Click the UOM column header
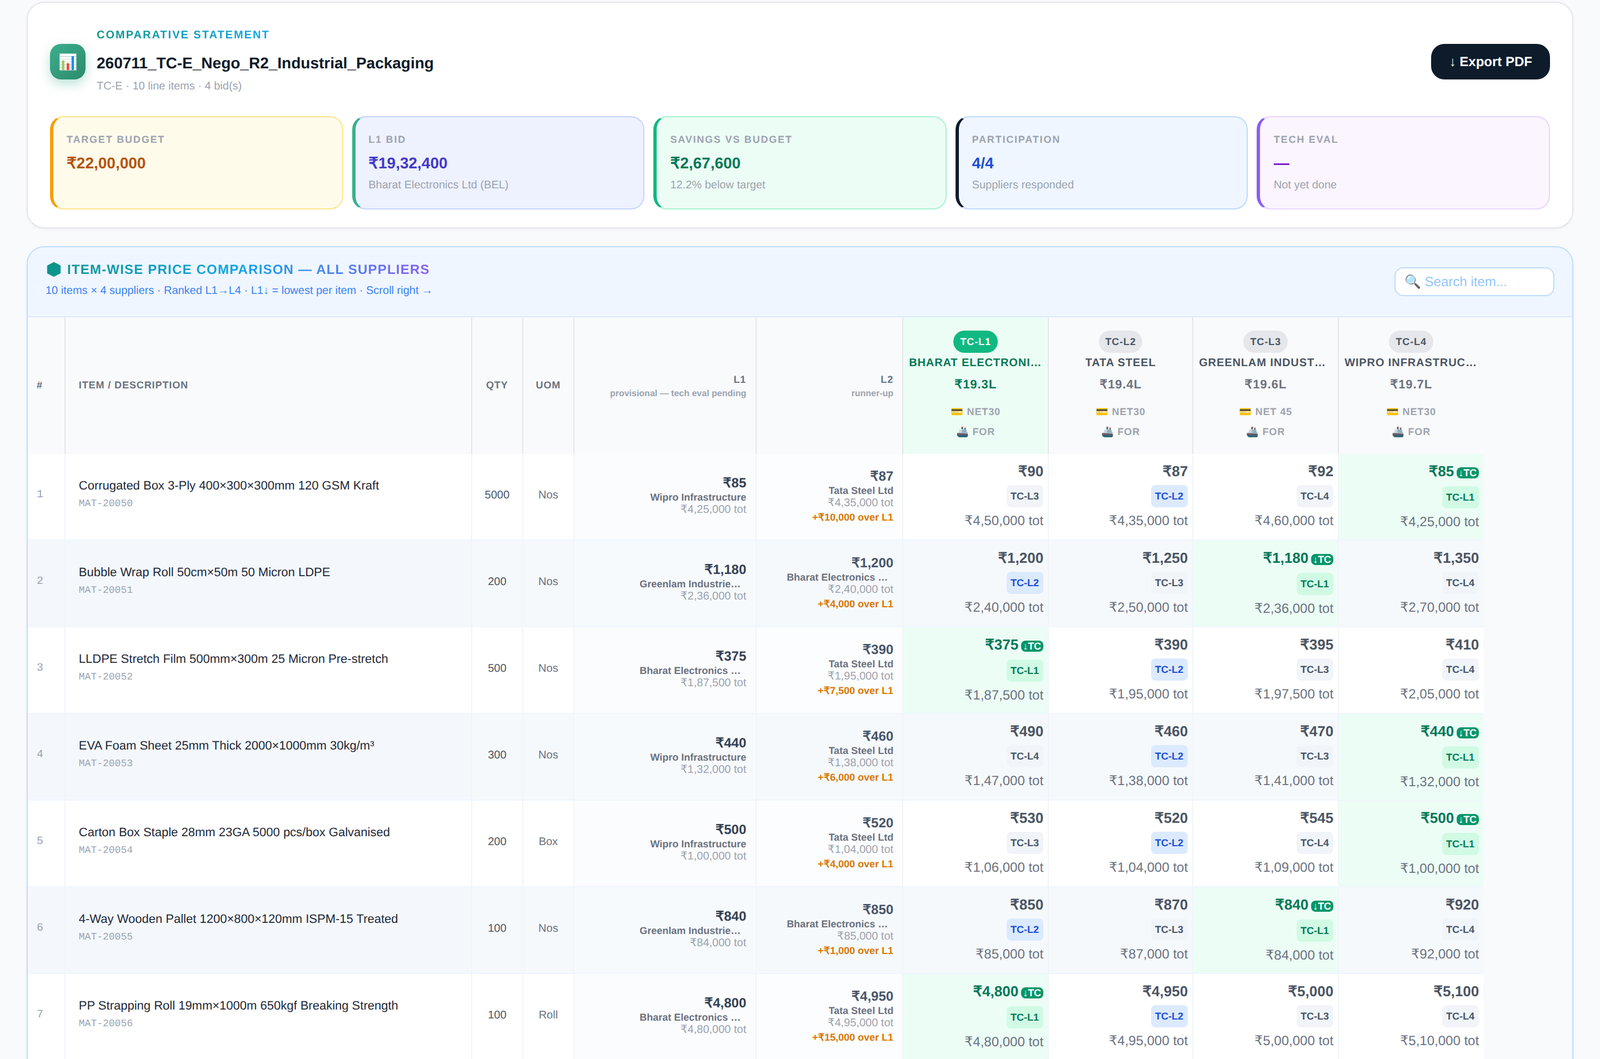The image size is (1600, 1059). point(548,385)
